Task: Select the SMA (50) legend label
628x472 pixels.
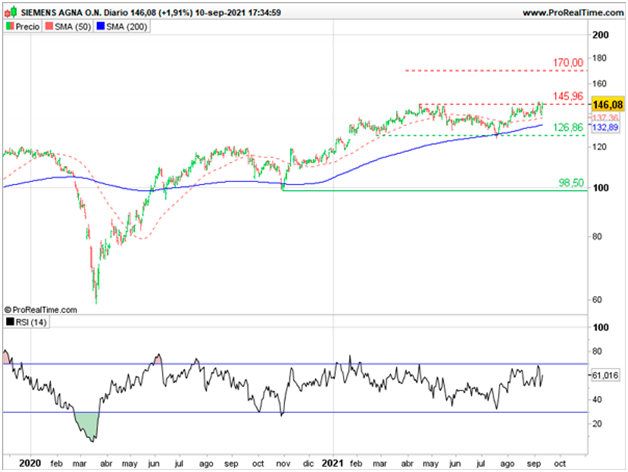Action: click(x=73, y=27)
